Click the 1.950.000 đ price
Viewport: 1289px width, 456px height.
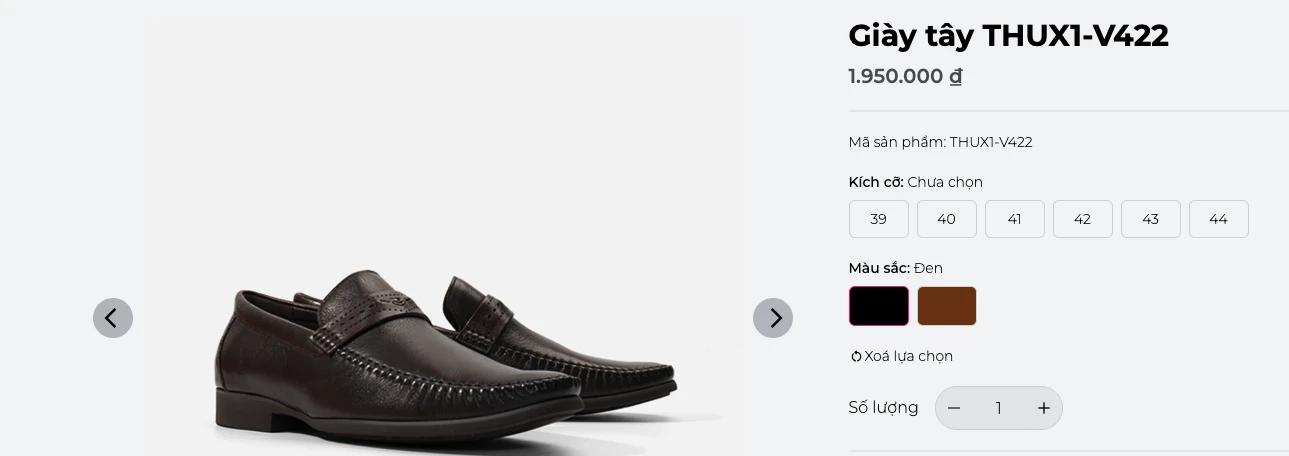(x=905, y=76)
